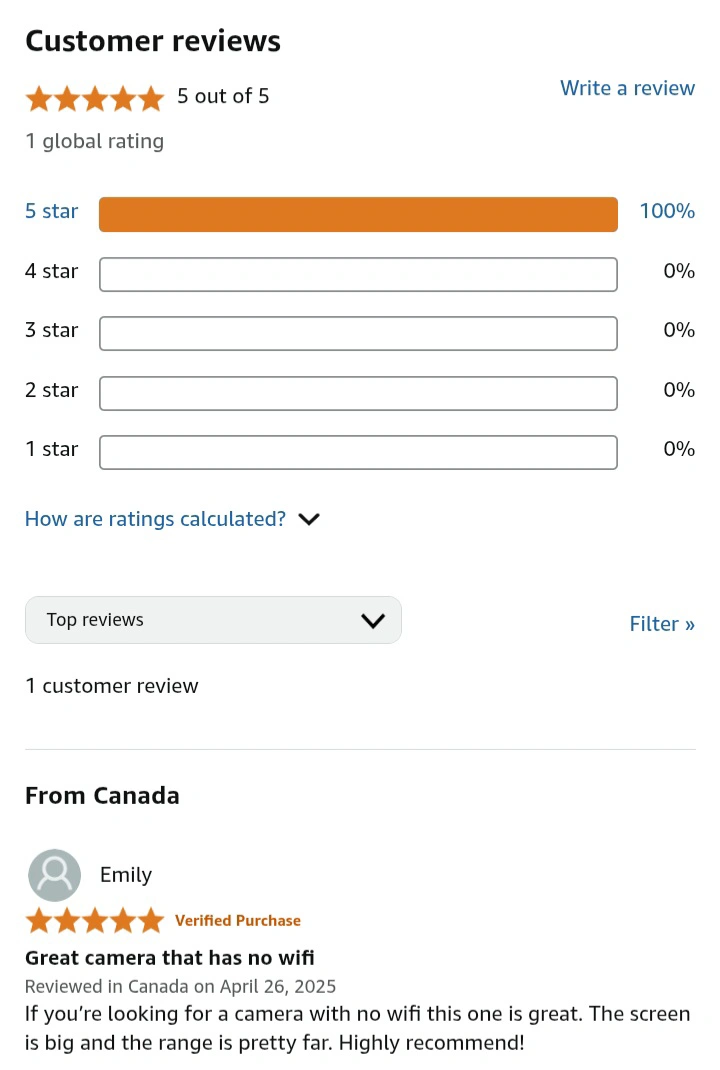Open the Top reviews sort dropdown

(x=213, y=620)
